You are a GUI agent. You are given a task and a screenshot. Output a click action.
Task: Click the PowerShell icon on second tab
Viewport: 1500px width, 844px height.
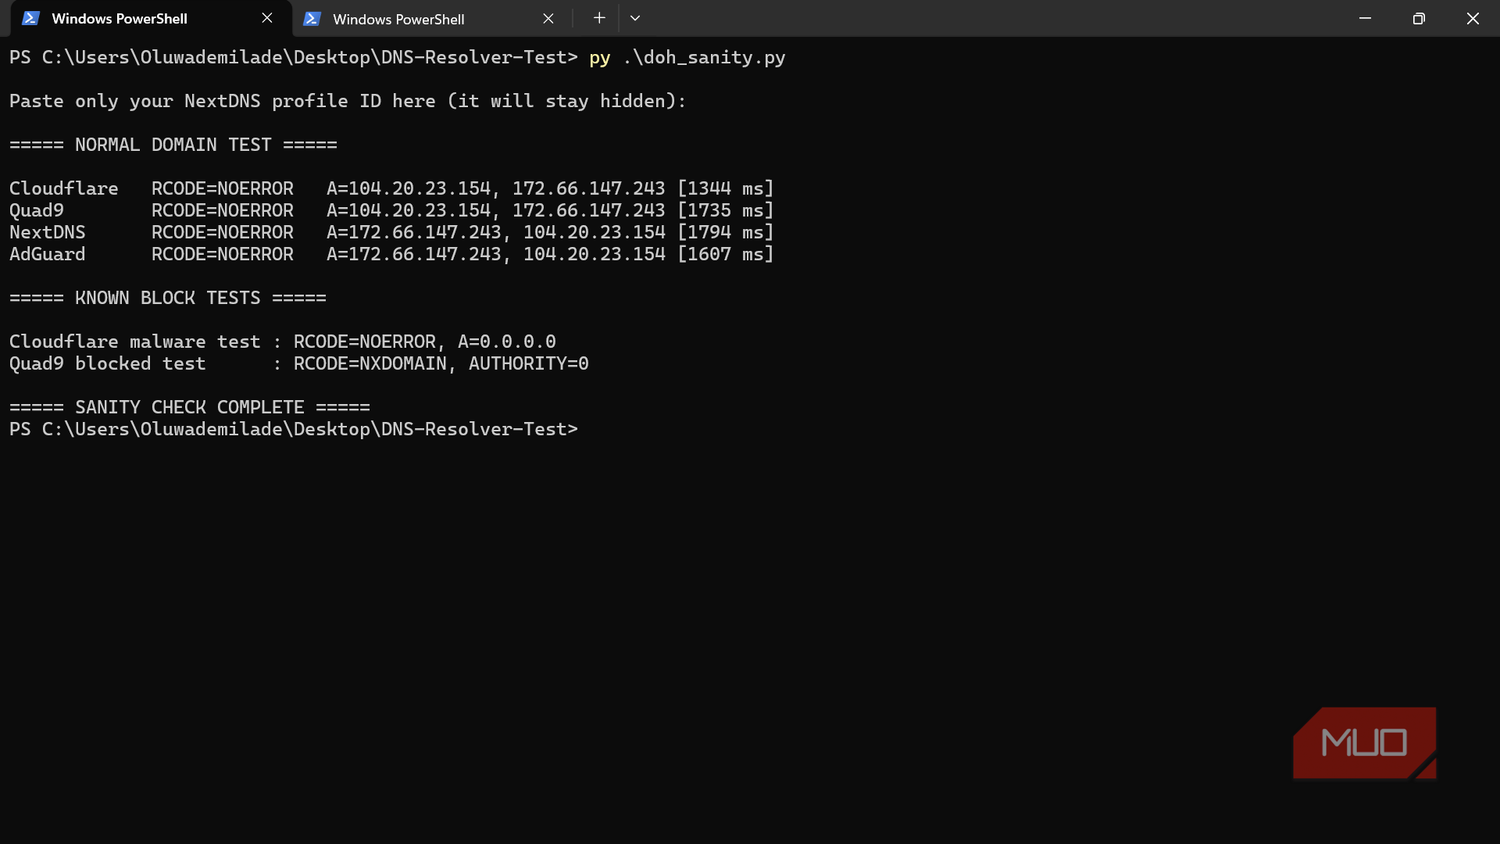point(312,18)
